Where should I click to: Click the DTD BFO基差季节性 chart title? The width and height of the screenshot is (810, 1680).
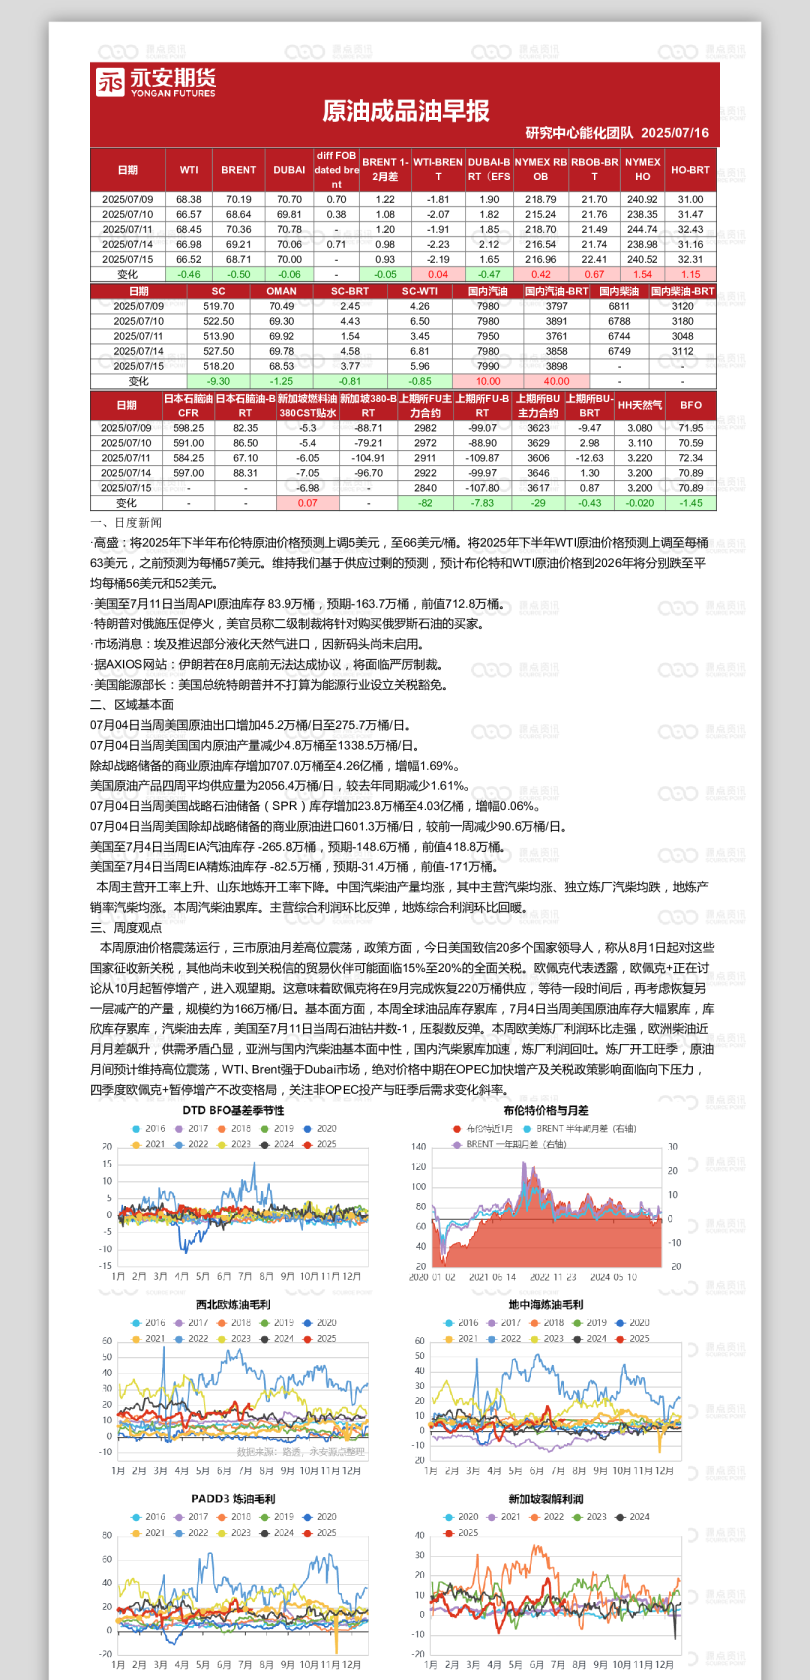pyautogui.click(x=233, y=1111)
